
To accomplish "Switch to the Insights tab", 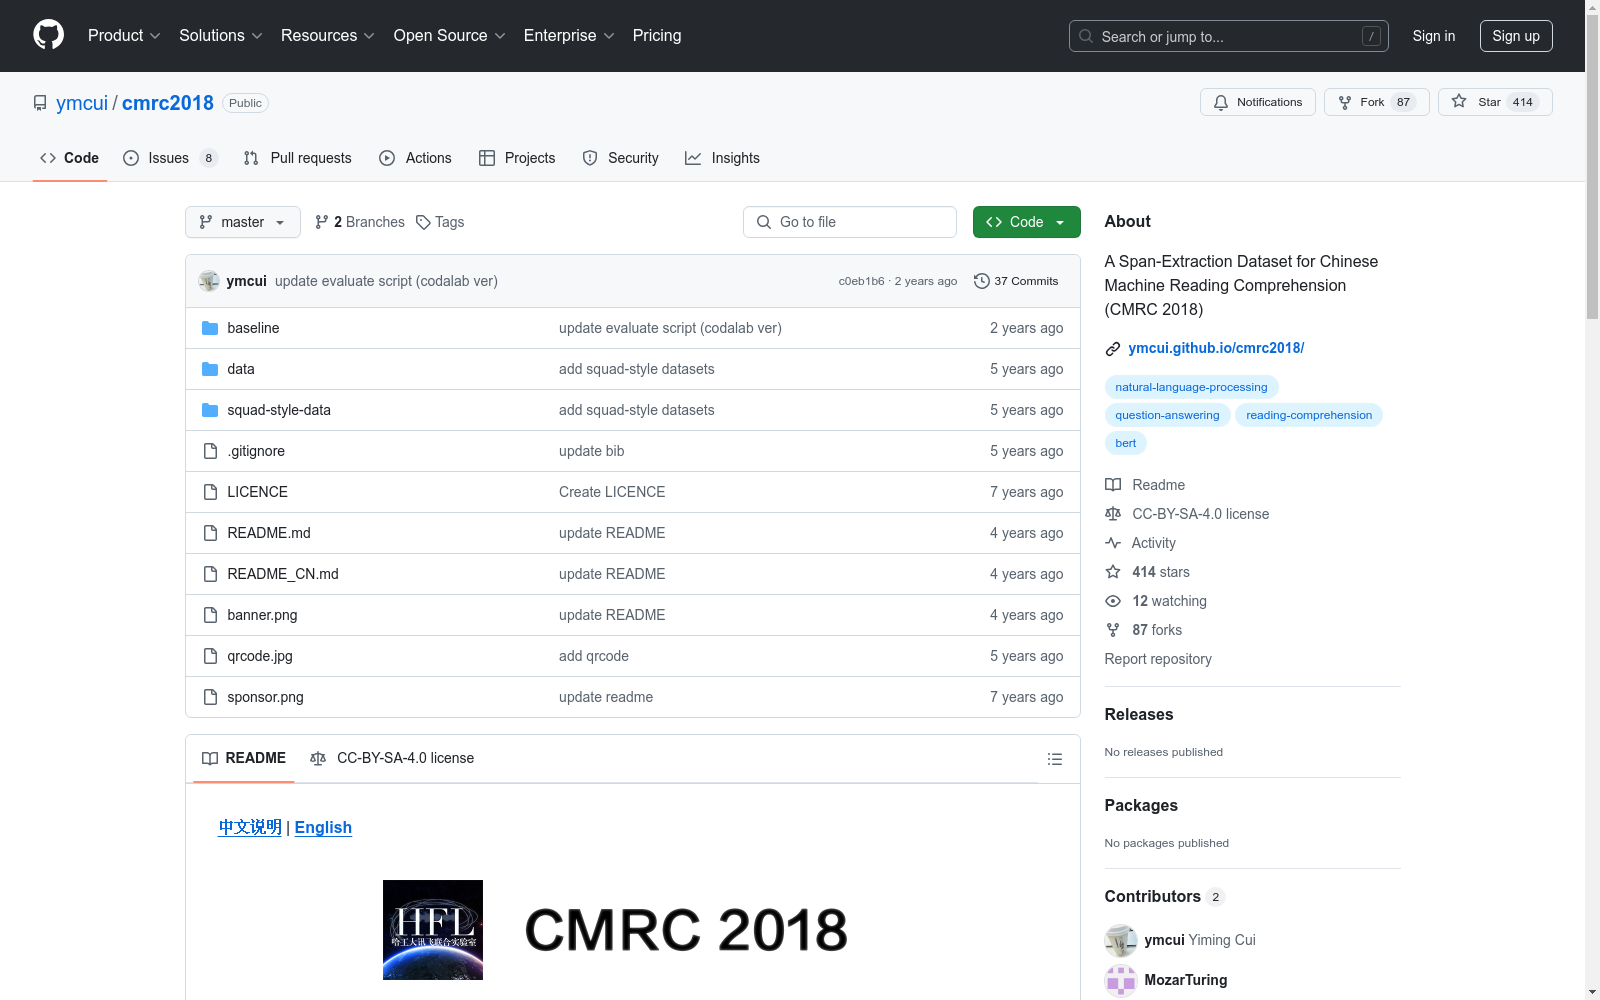I will tap(722, 158).
